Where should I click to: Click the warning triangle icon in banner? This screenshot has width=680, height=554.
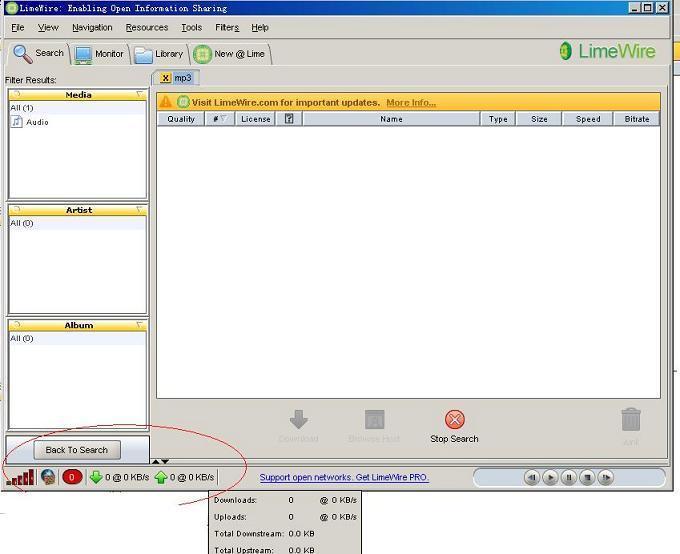click(x=165, y=102)
